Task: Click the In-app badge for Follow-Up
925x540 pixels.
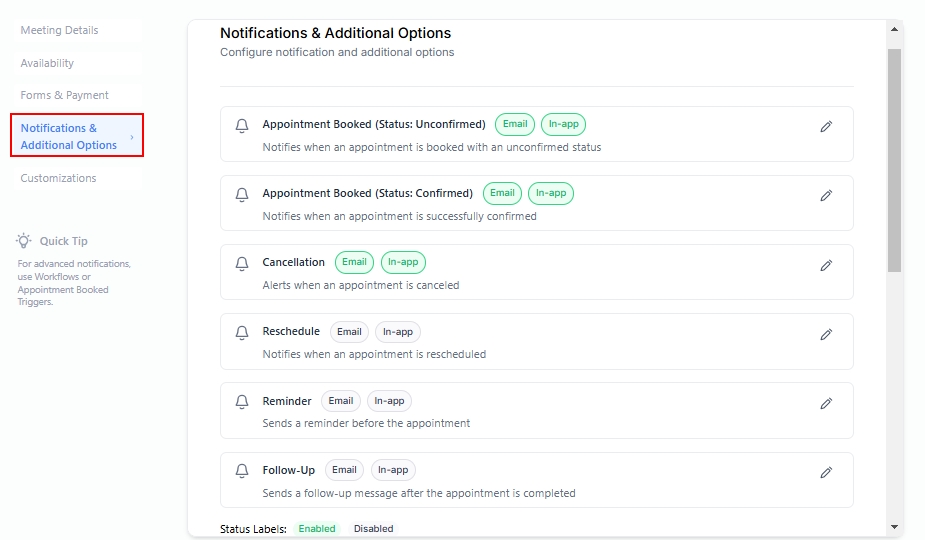Action: pyautogui.click(x=393, y=470)
